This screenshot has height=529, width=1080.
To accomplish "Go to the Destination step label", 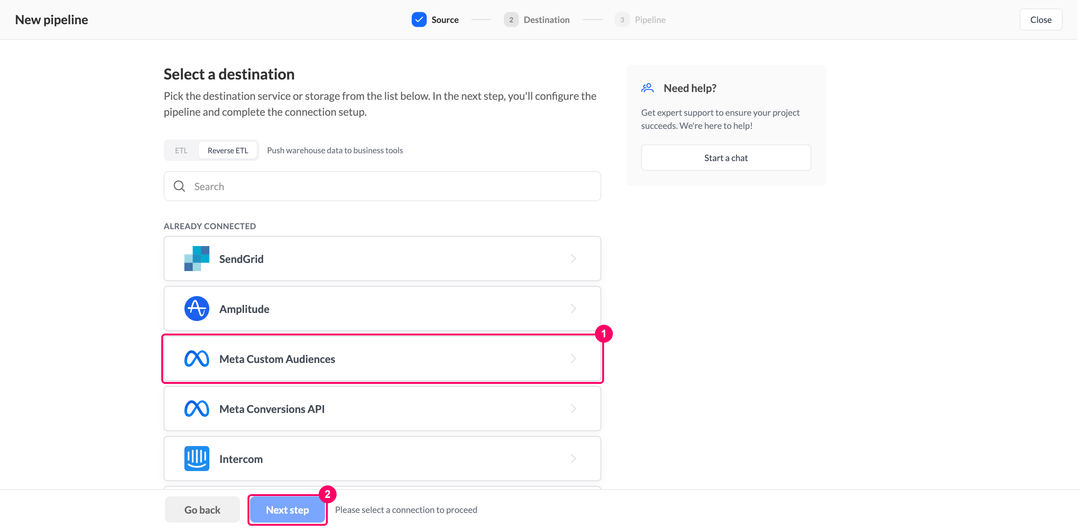I will (x=546, y=20).
